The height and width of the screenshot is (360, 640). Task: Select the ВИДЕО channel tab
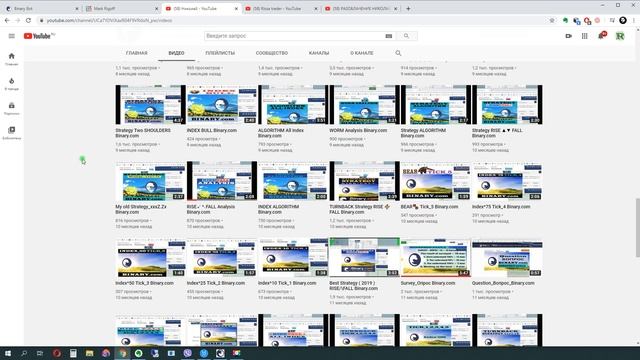[x=176, y=53]
